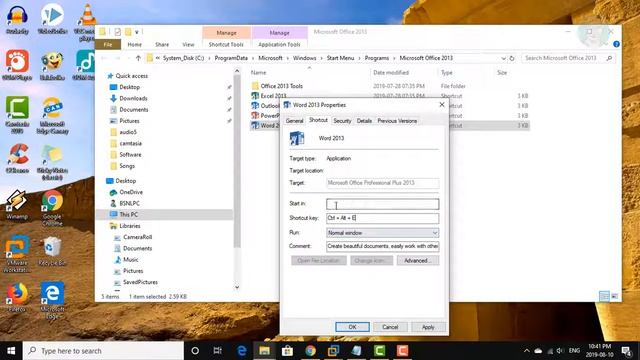
Task: Open the VMware Workstation desktop icon
Action: tap(17, 254)
